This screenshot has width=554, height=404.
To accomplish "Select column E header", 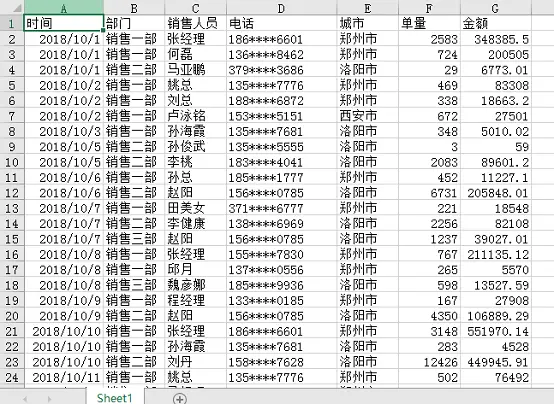I will 368,8.
